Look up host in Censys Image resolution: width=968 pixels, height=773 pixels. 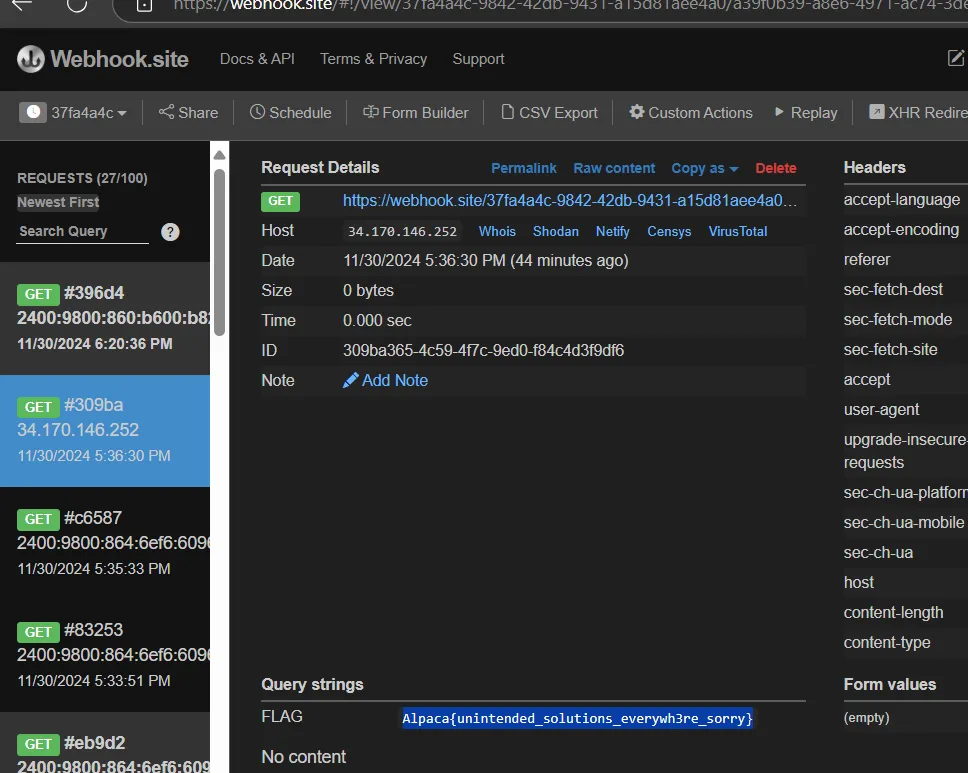(x=669, y=232)
